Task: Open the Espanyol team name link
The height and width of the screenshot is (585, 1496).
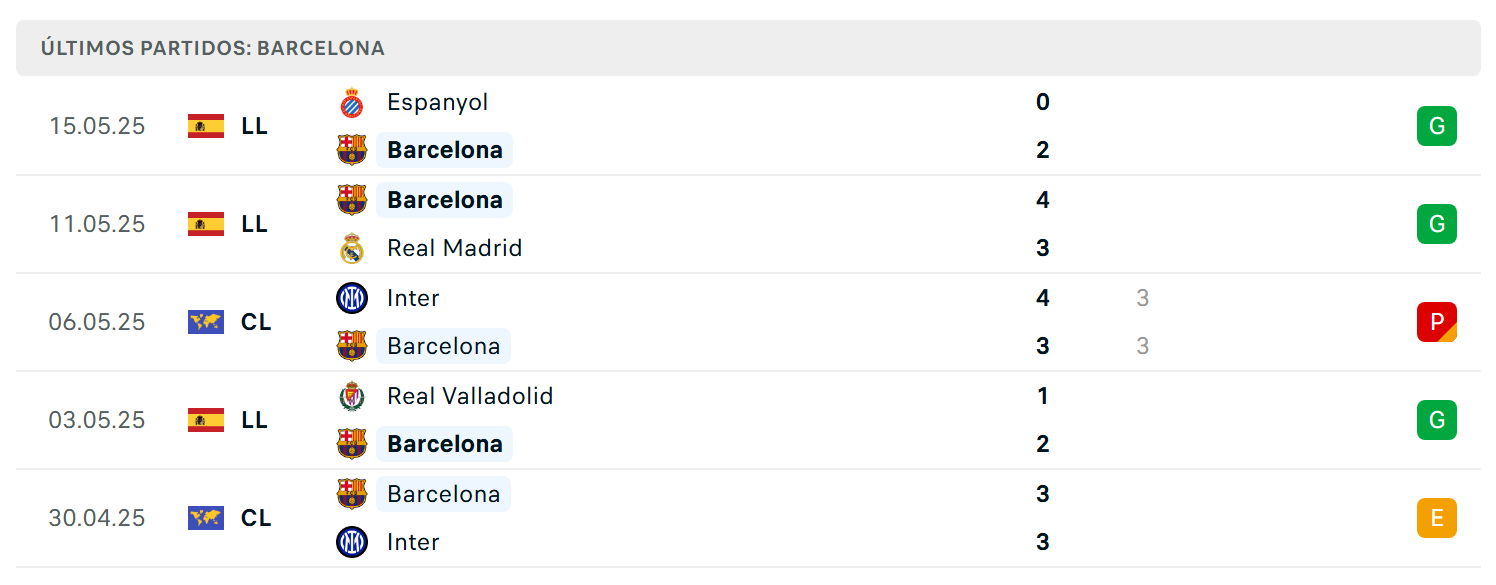Action: click(x=438, y=102)
